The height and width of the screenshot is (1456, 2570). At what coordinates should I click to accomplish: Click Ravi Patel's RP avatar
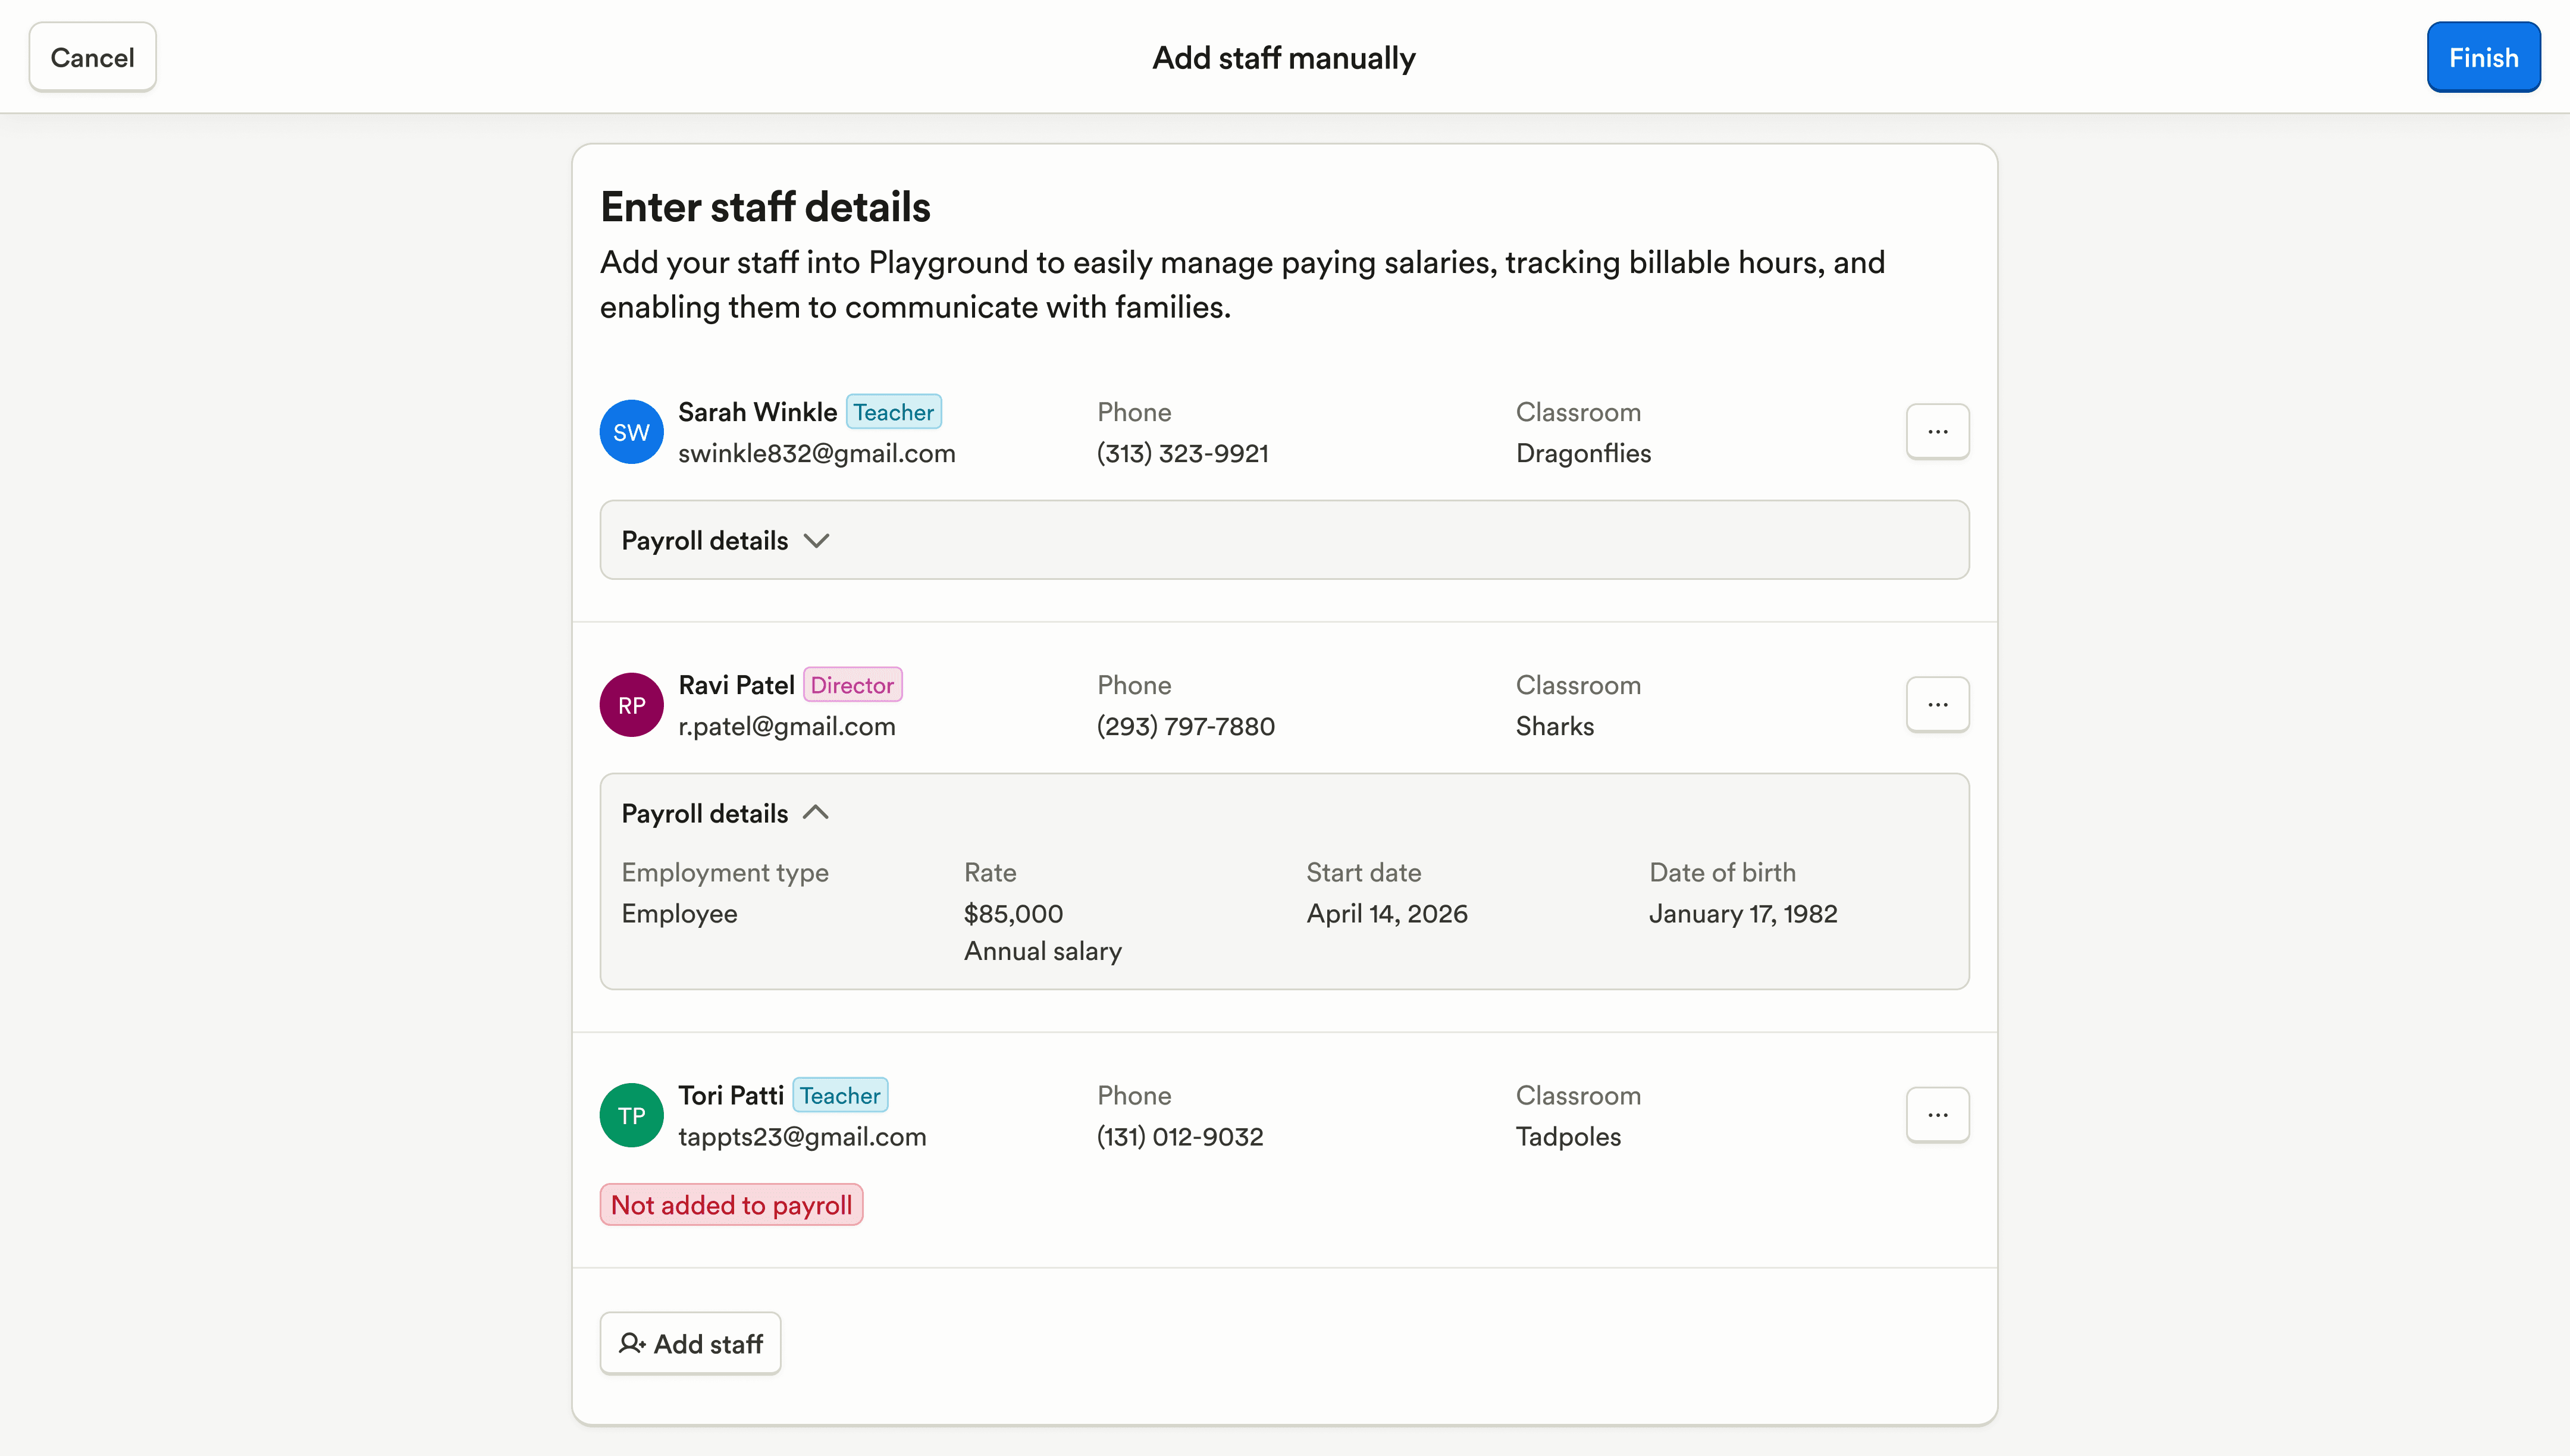(x=631, y=705)
